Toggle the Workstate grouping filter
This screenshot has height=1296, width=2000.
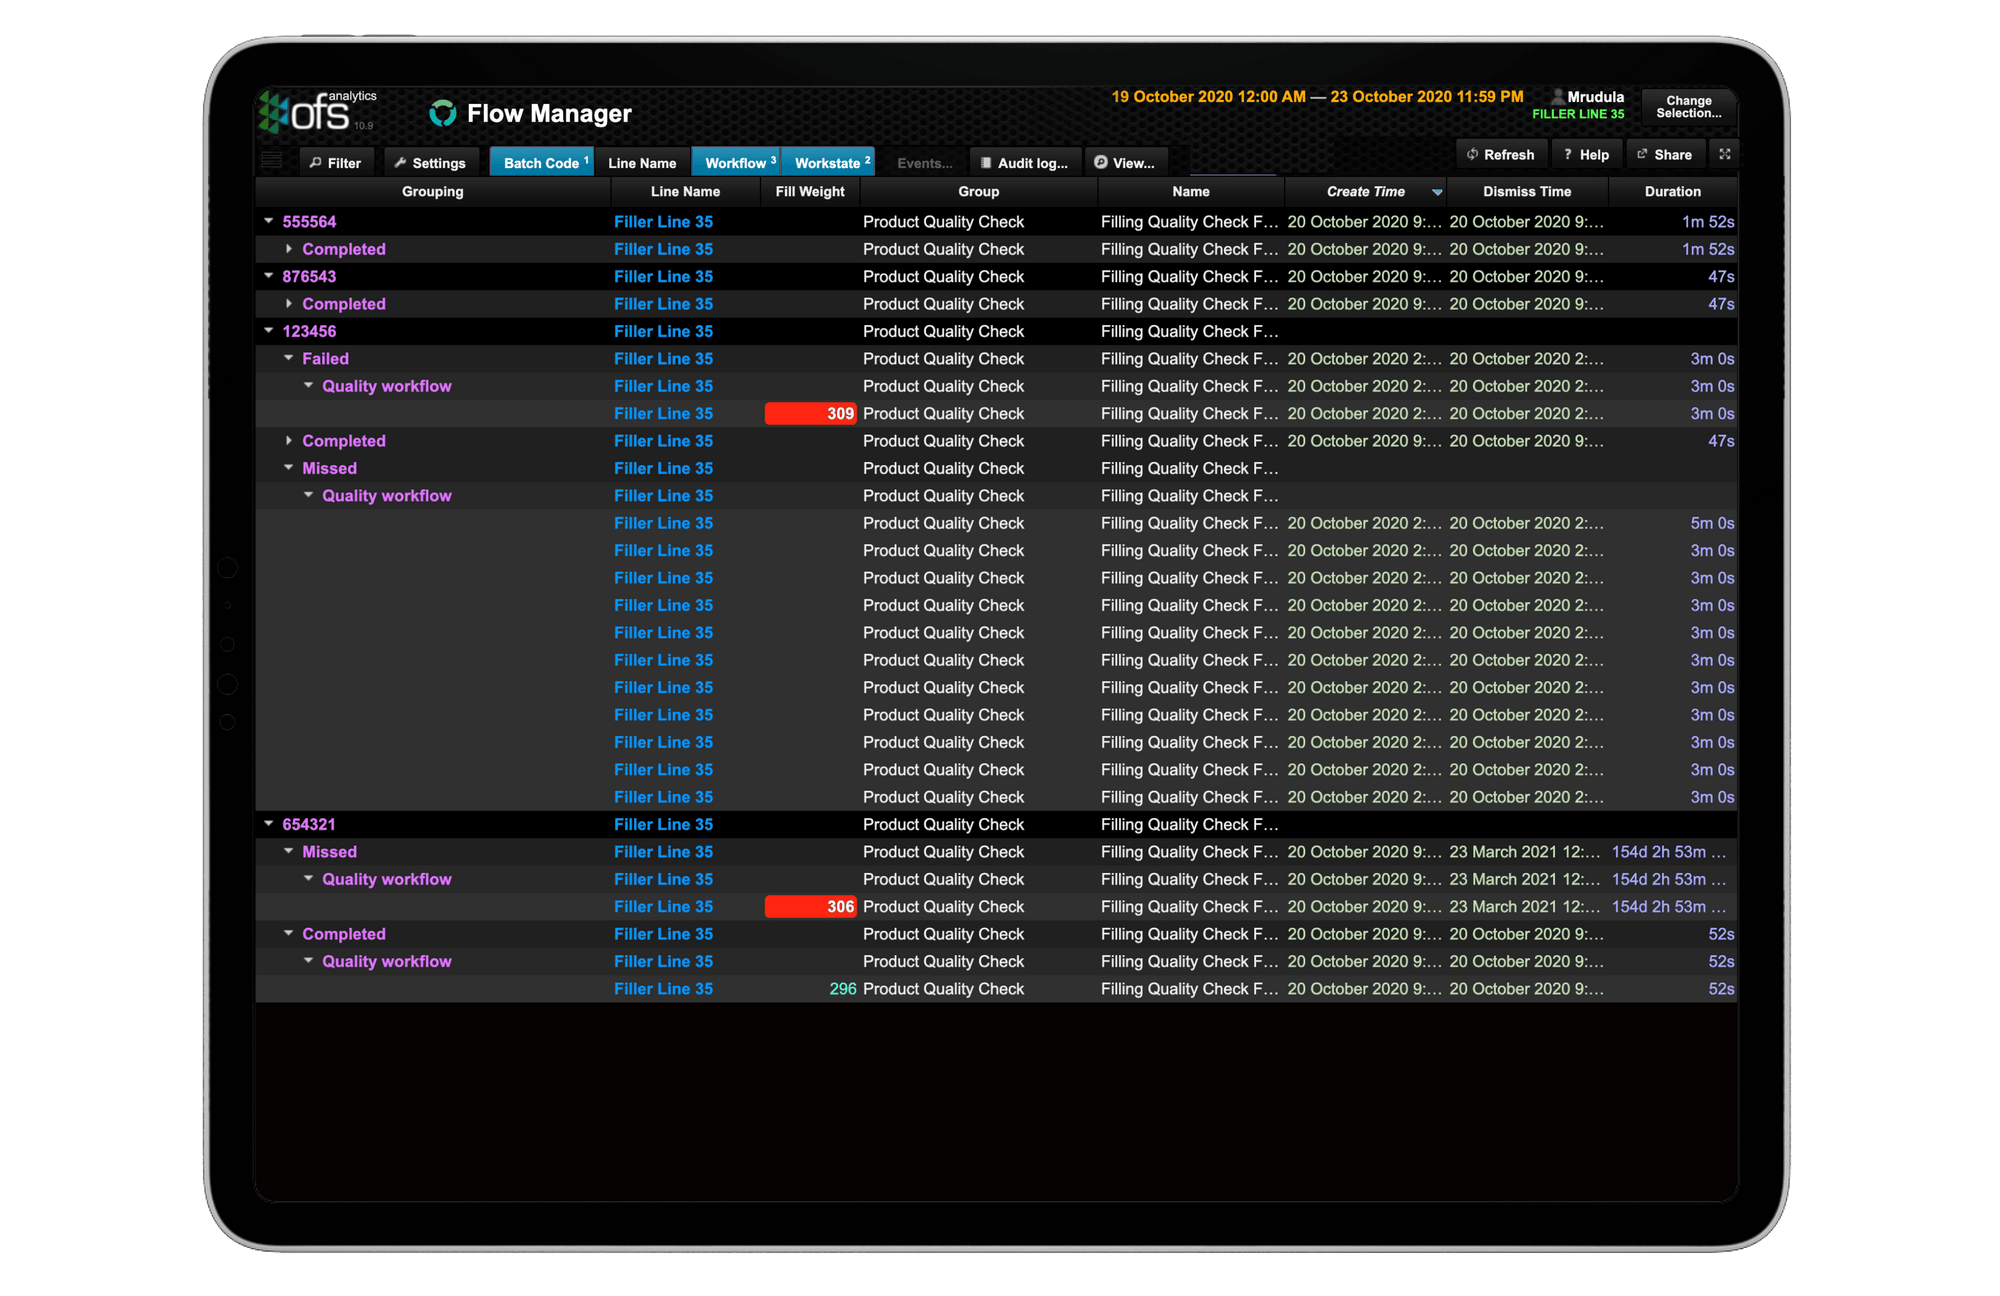[x=828, y=161]
